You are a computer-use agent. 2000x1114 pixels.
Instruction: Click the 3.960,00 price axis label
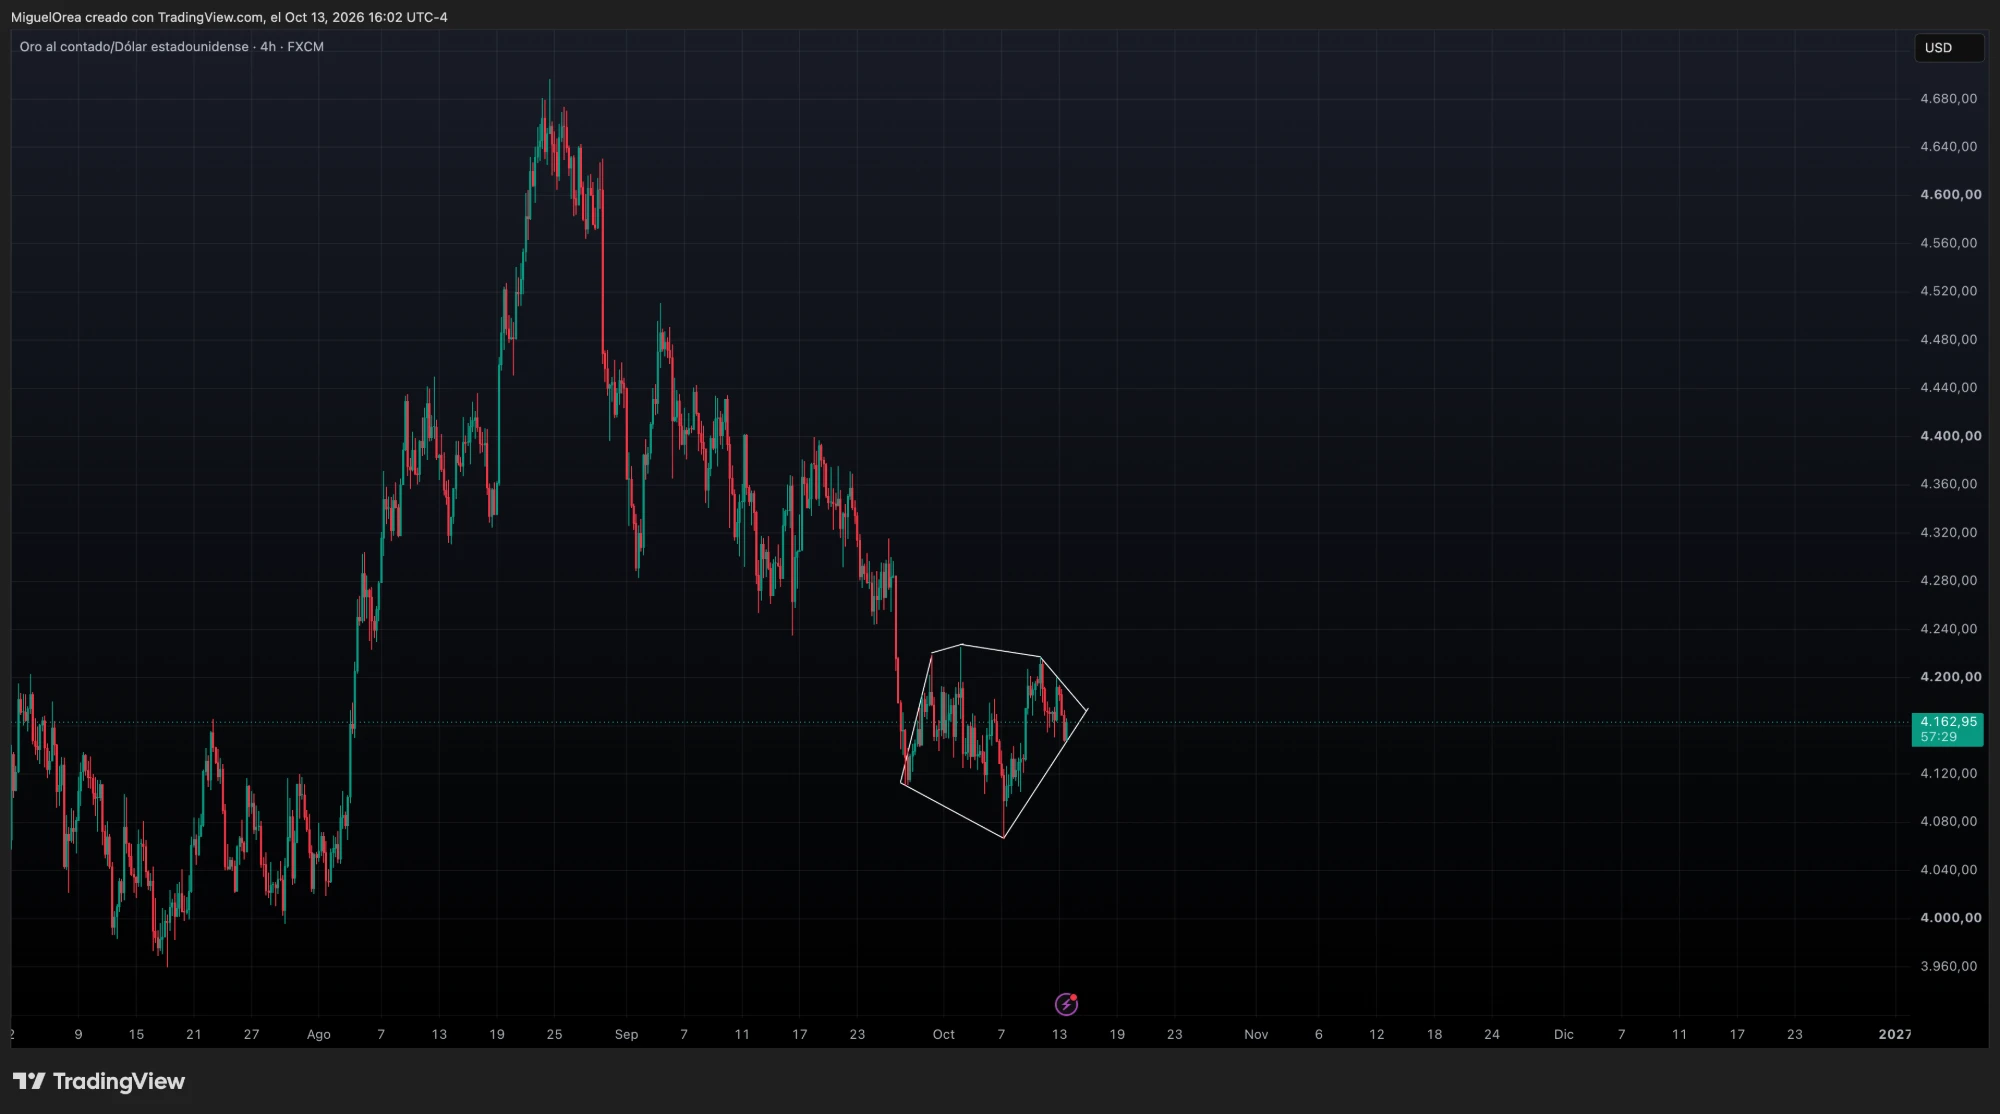click(x=1948, y=966)
